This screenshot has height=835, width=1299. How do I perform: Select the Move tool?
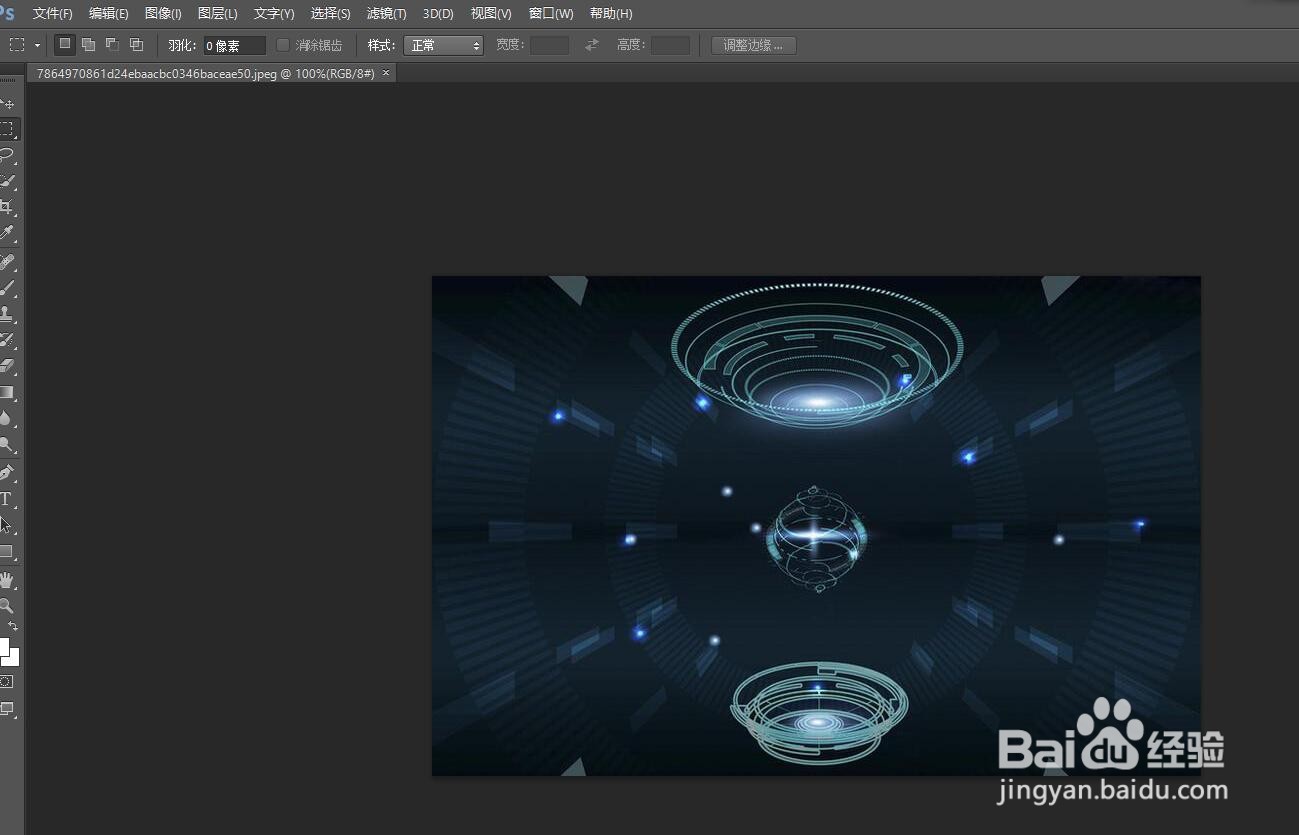tap(8, 104)
